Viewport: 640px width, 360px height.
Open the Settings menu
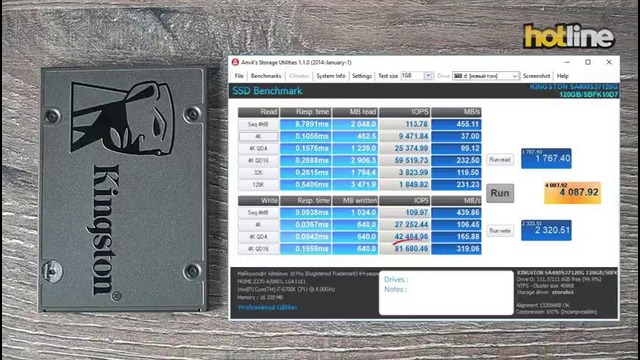(362, 76)
